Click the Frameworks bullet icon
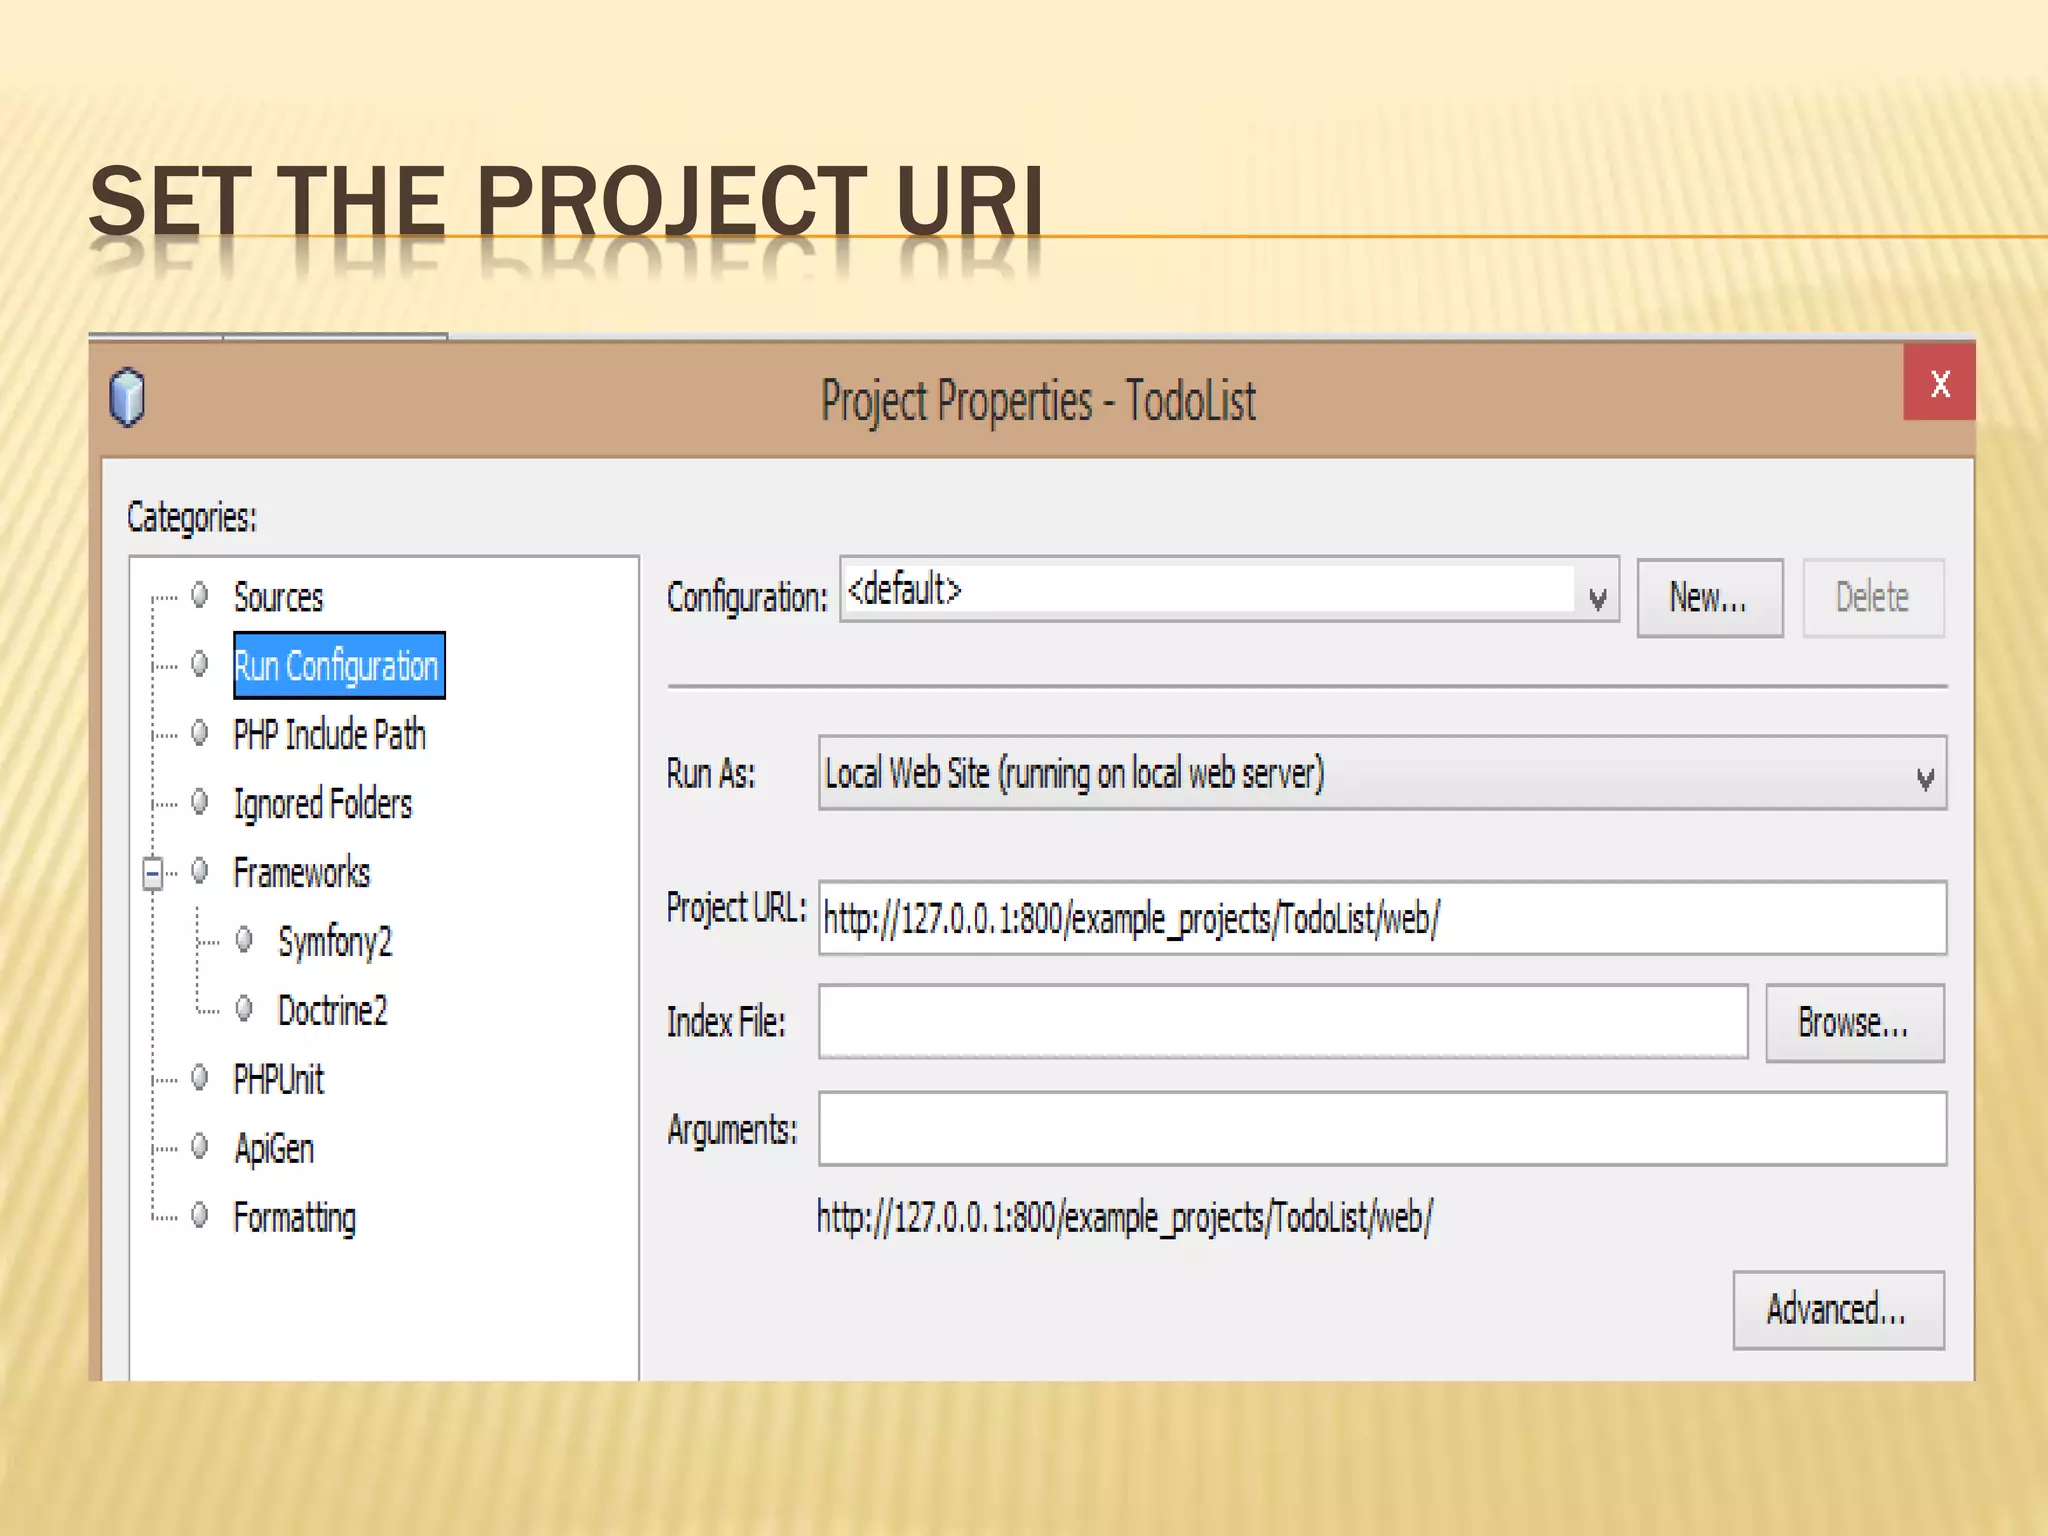The image size is (2048, 1536). point(200,871)
